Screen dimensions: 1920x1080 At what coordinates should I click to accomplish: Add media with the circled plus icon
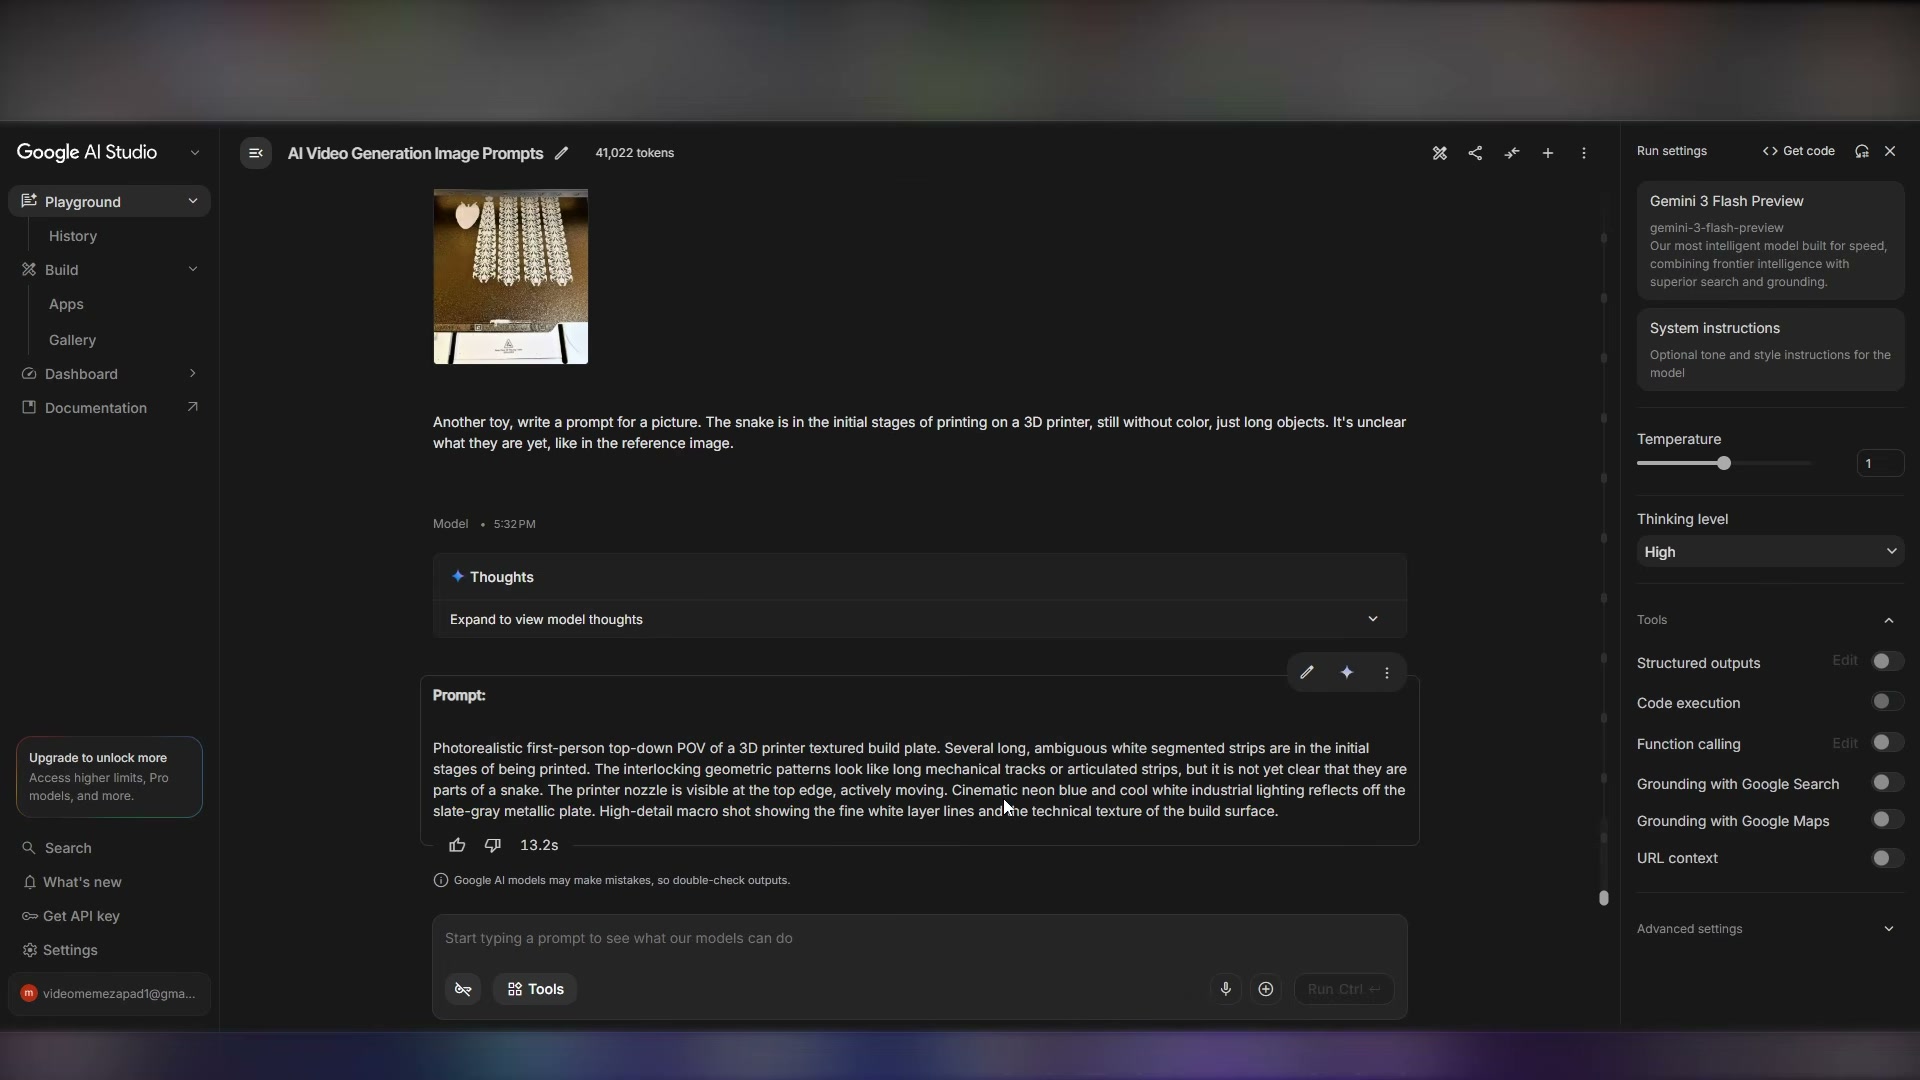pos(1266,989)
